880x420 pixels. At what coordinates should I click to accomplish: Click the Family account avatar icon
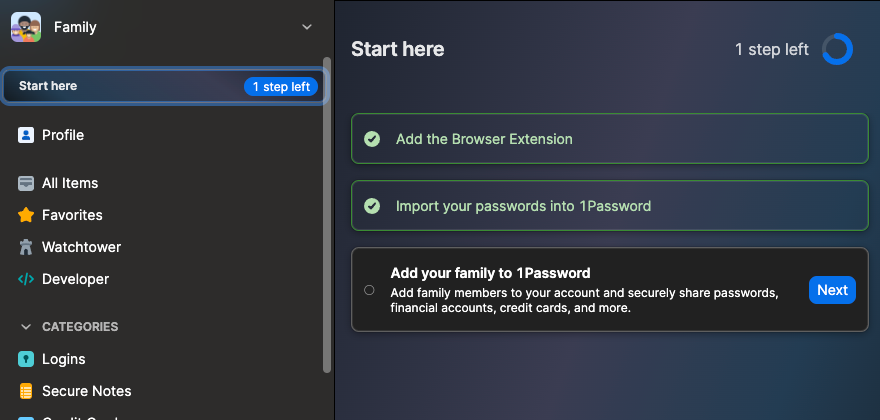[26, 27]
